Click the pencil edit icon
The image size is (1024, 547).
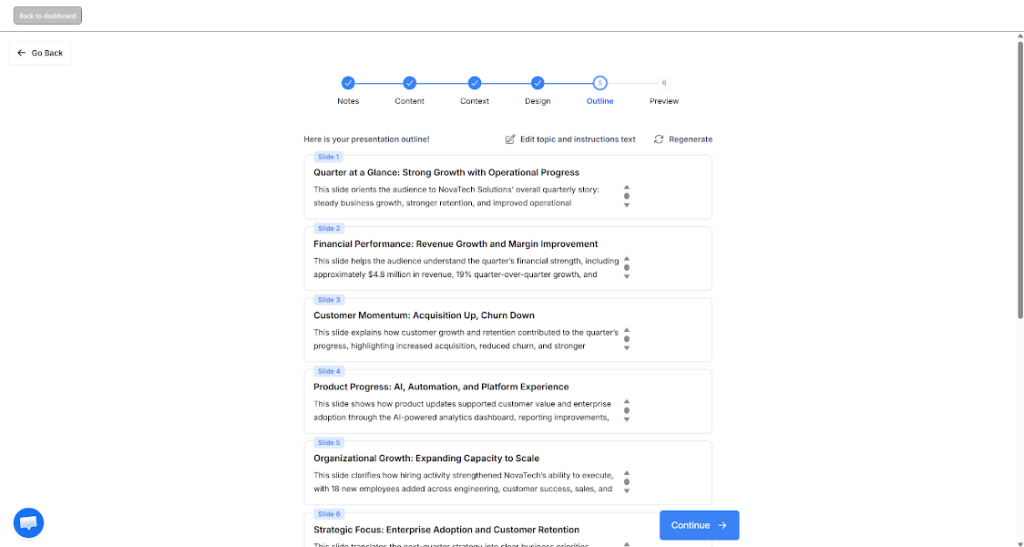click(x=511, y=139)
